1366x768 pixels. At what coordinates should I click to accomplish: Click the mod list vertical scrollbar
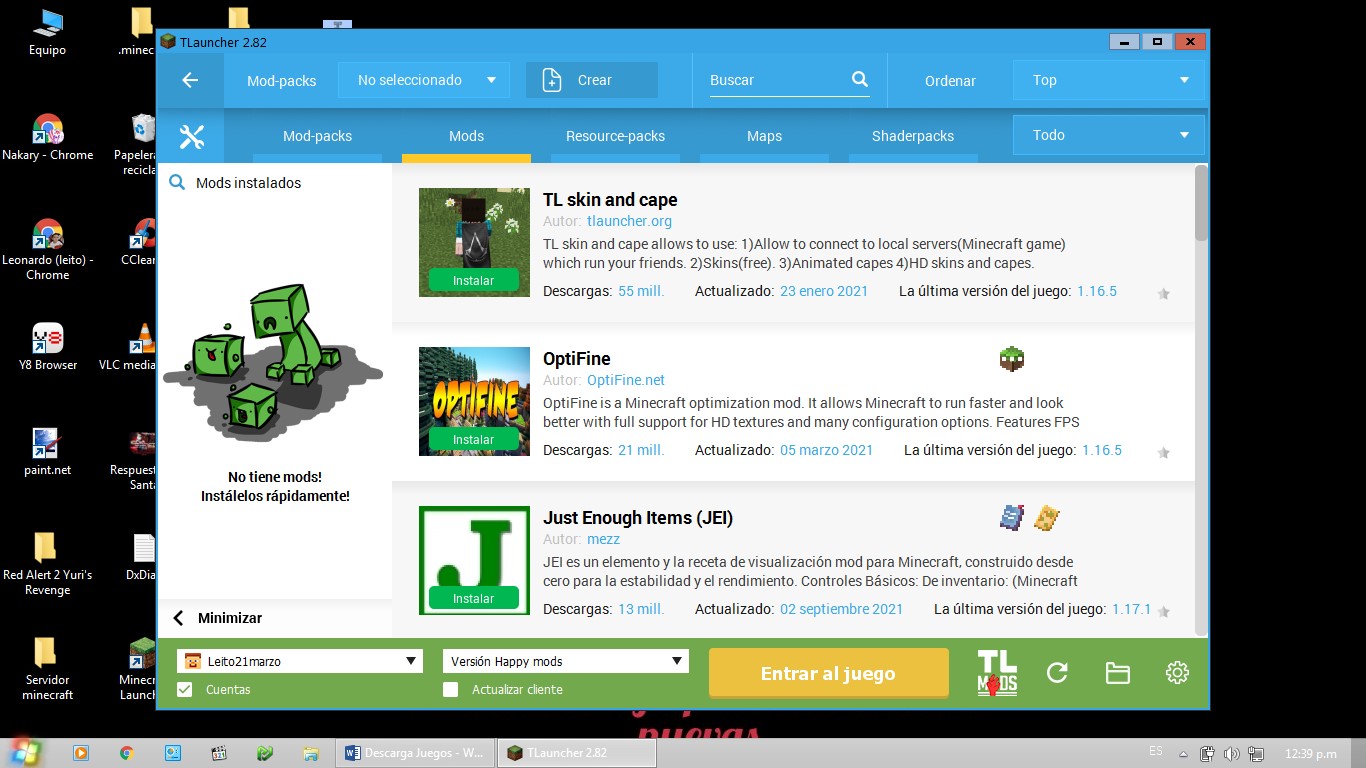[x=1201, y=204]
